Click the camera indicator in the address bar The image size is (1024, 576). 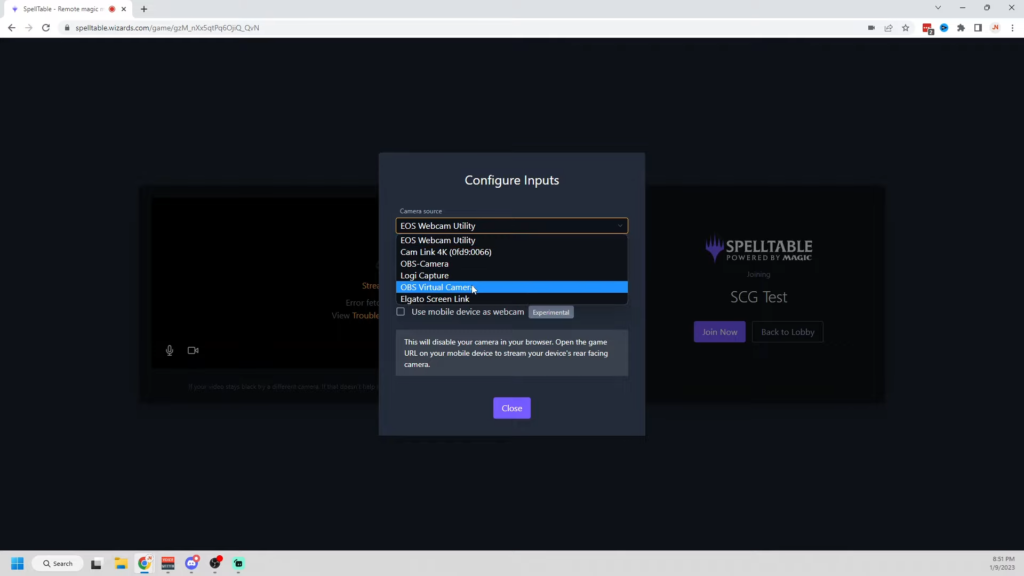871,28
